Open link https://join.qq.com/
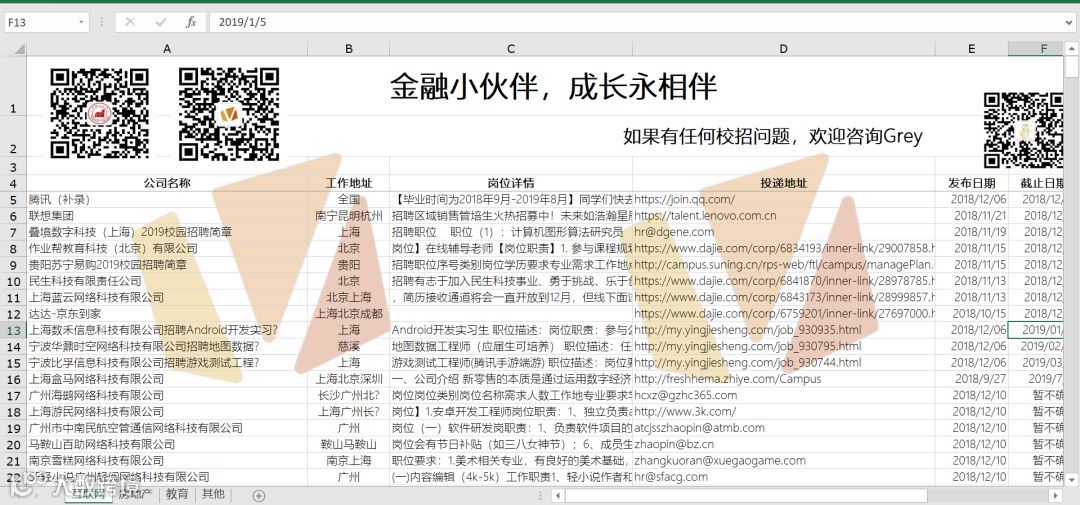 [x=685, y=200]
